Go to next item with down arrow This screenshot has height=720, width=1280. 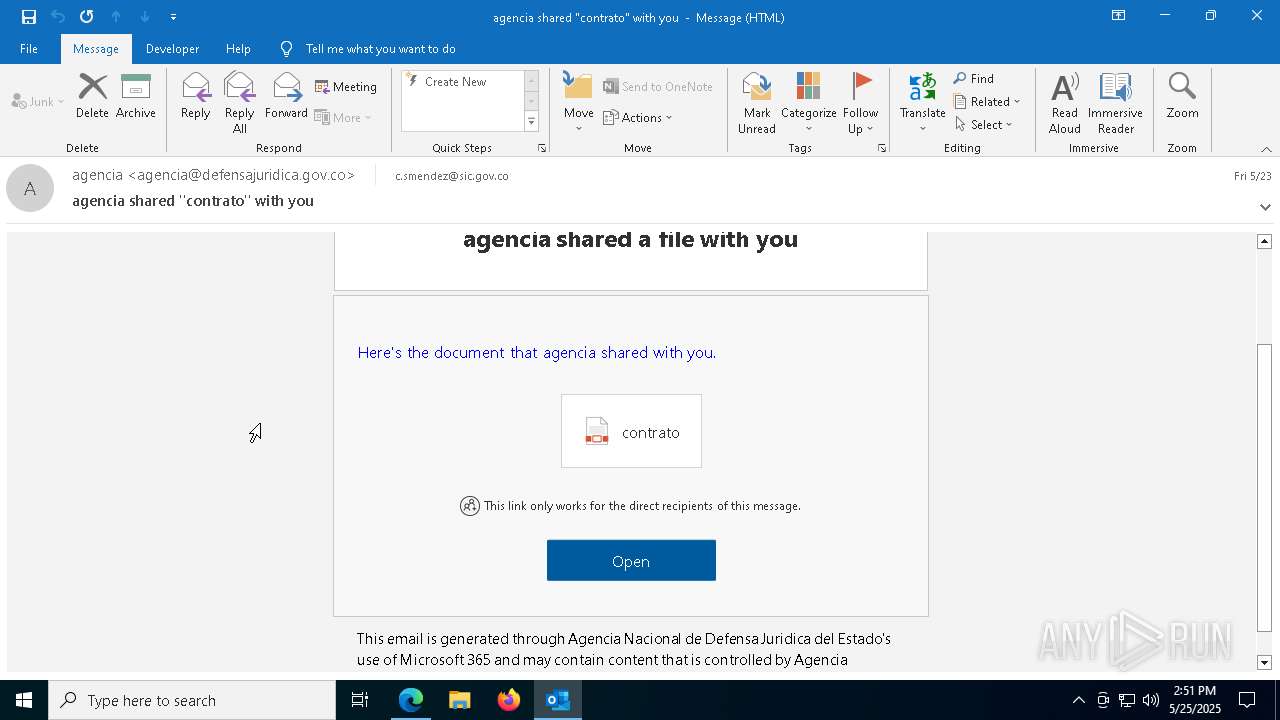[145, 17]
